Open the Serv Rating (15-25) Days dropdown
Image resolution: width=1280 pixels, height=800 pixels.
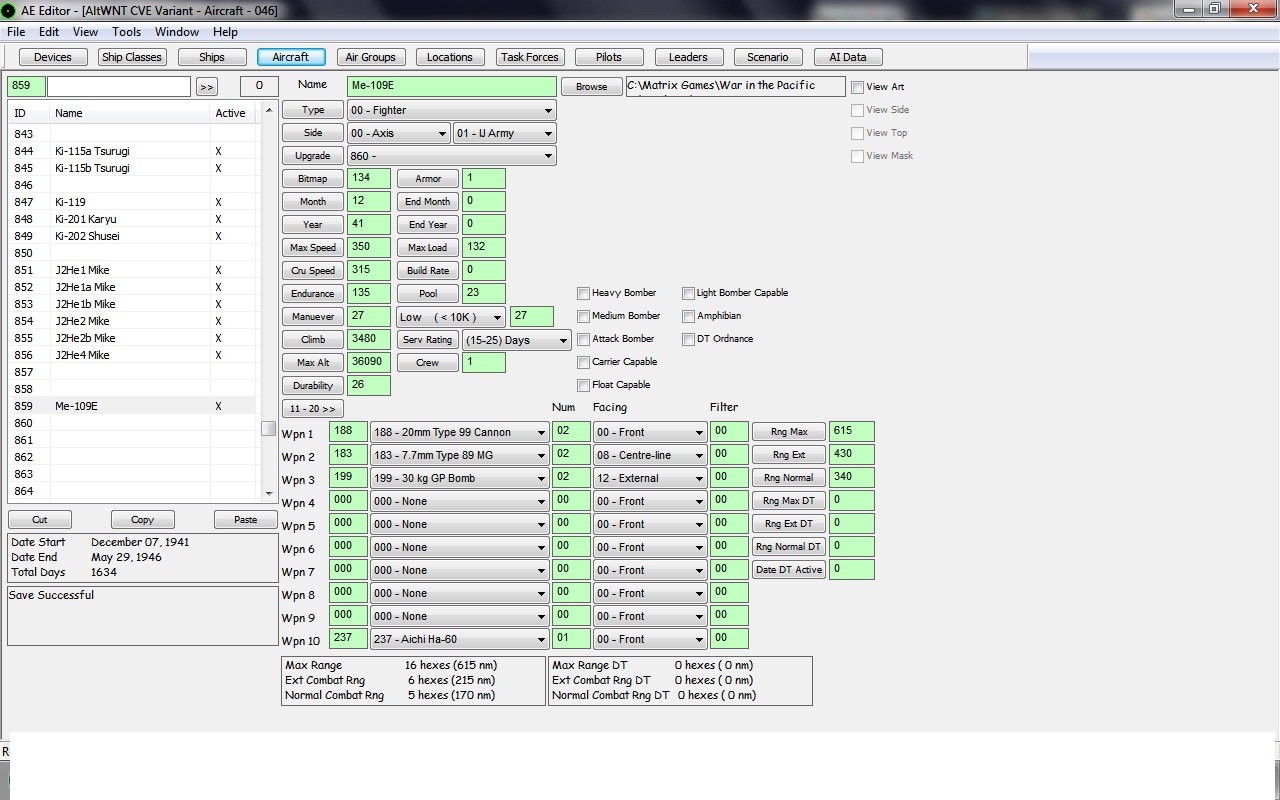[x=516, y=340]
